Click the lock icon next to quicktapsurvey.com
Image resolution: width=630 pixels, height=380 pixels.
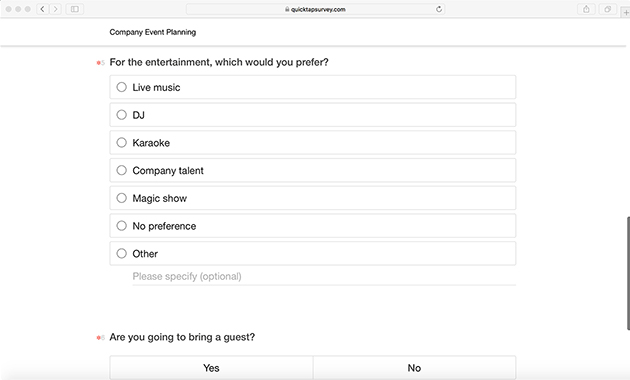point(287,9)
